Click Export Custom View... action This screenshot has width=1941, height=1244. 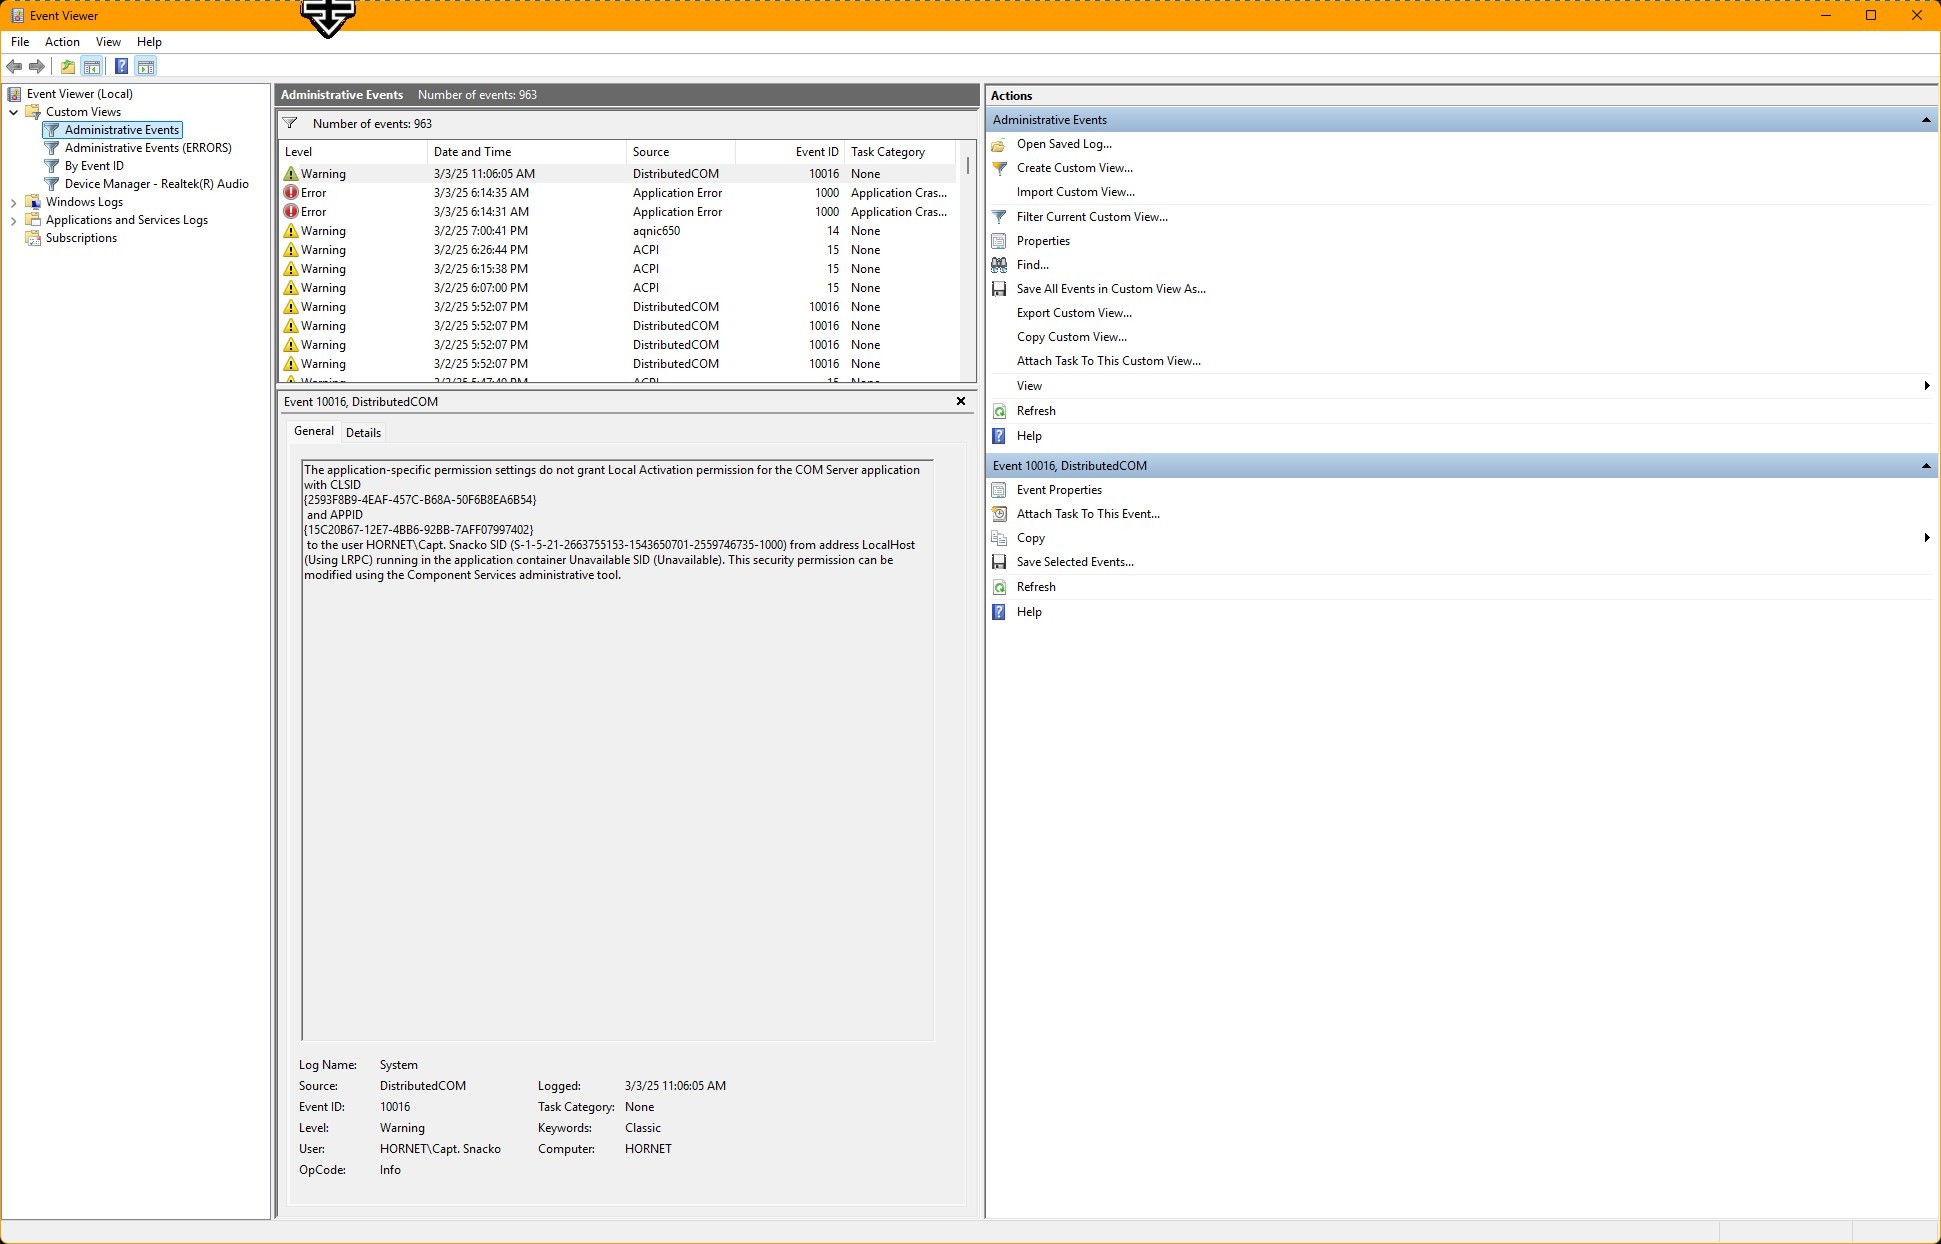(1074, 313)
